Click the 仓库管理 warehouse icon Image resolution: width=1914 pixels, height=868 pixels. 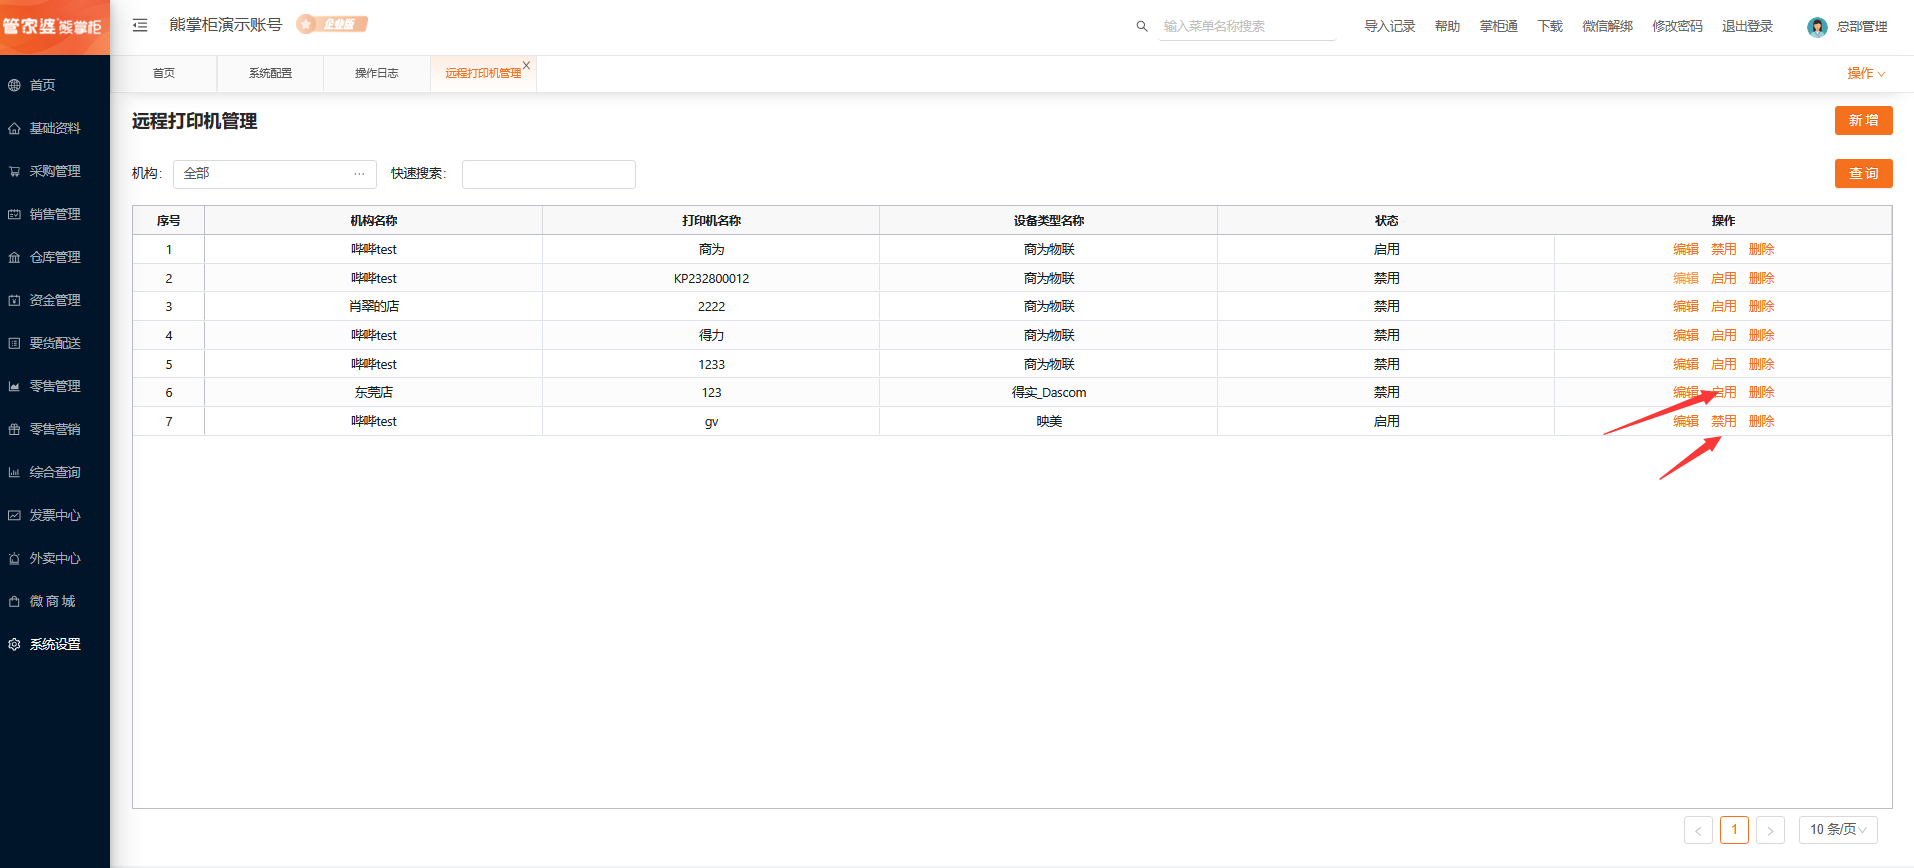coord(14,257)
